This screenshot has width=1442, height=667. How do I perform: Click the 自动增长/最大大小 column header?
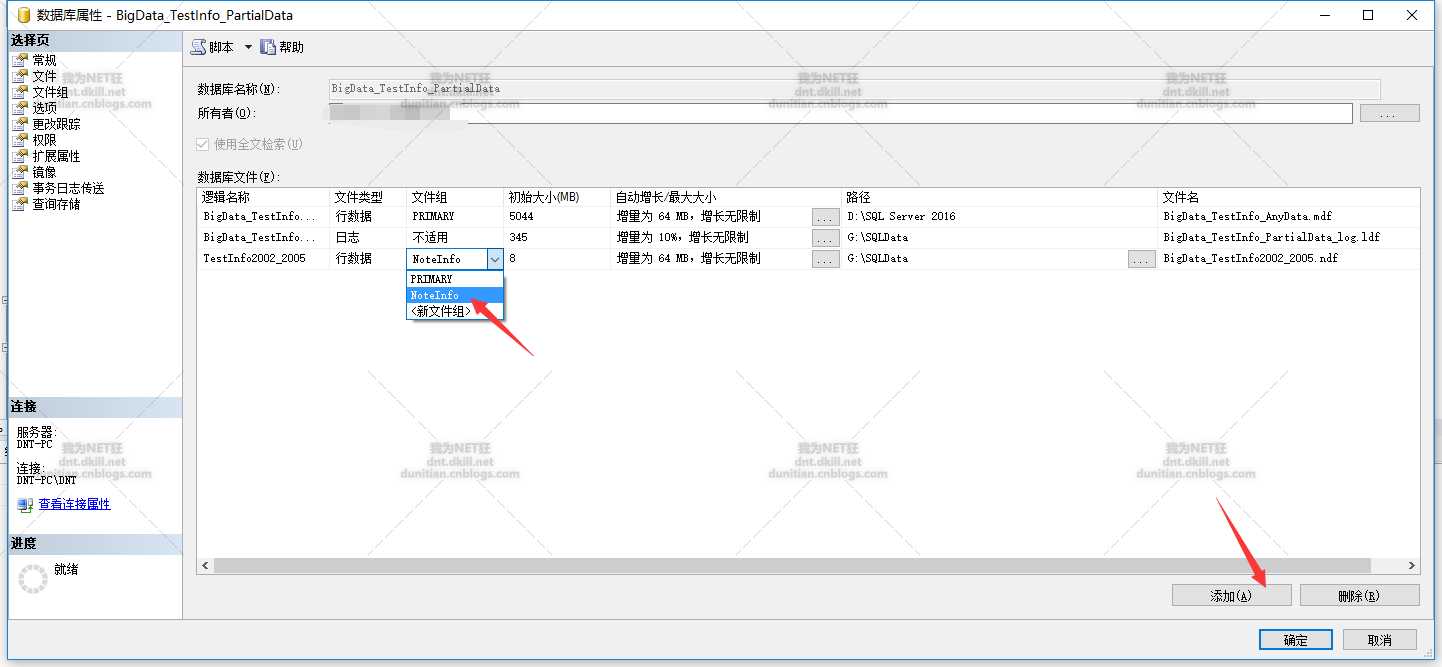pyautogui.click(x=726, y=197)
